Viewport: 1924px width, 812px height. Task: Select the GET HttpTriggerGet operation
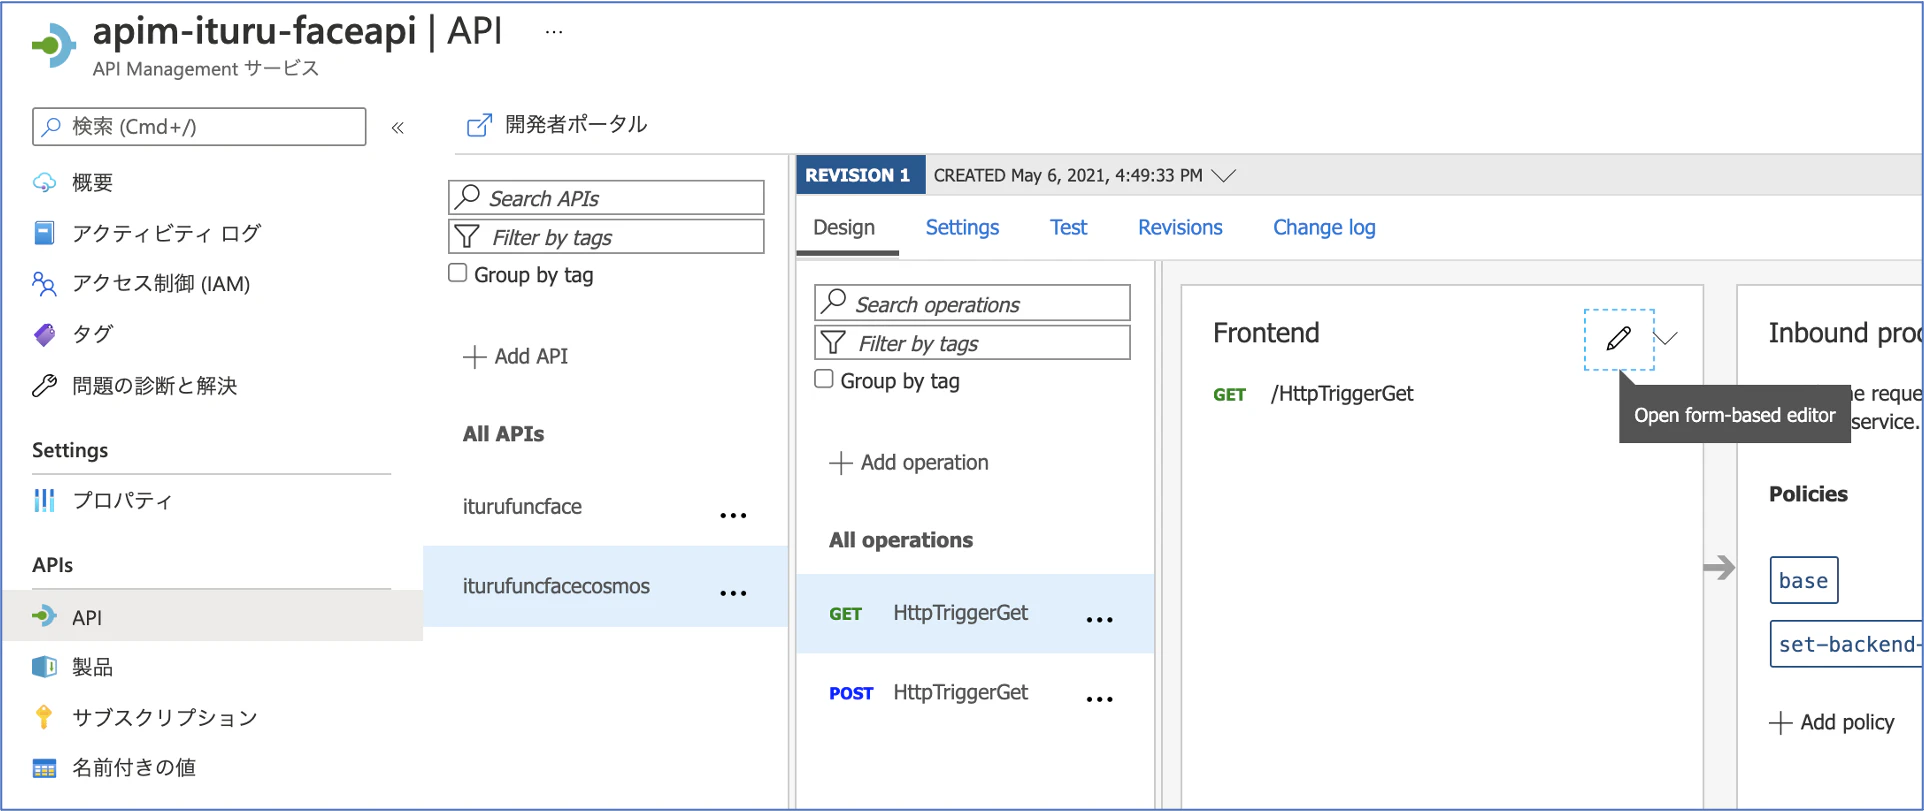tap(975, 614)
